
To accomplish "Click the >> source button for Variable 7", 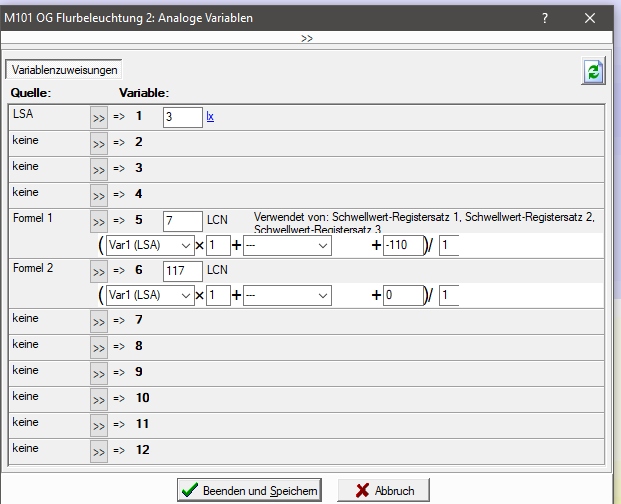I will (99, 321).
